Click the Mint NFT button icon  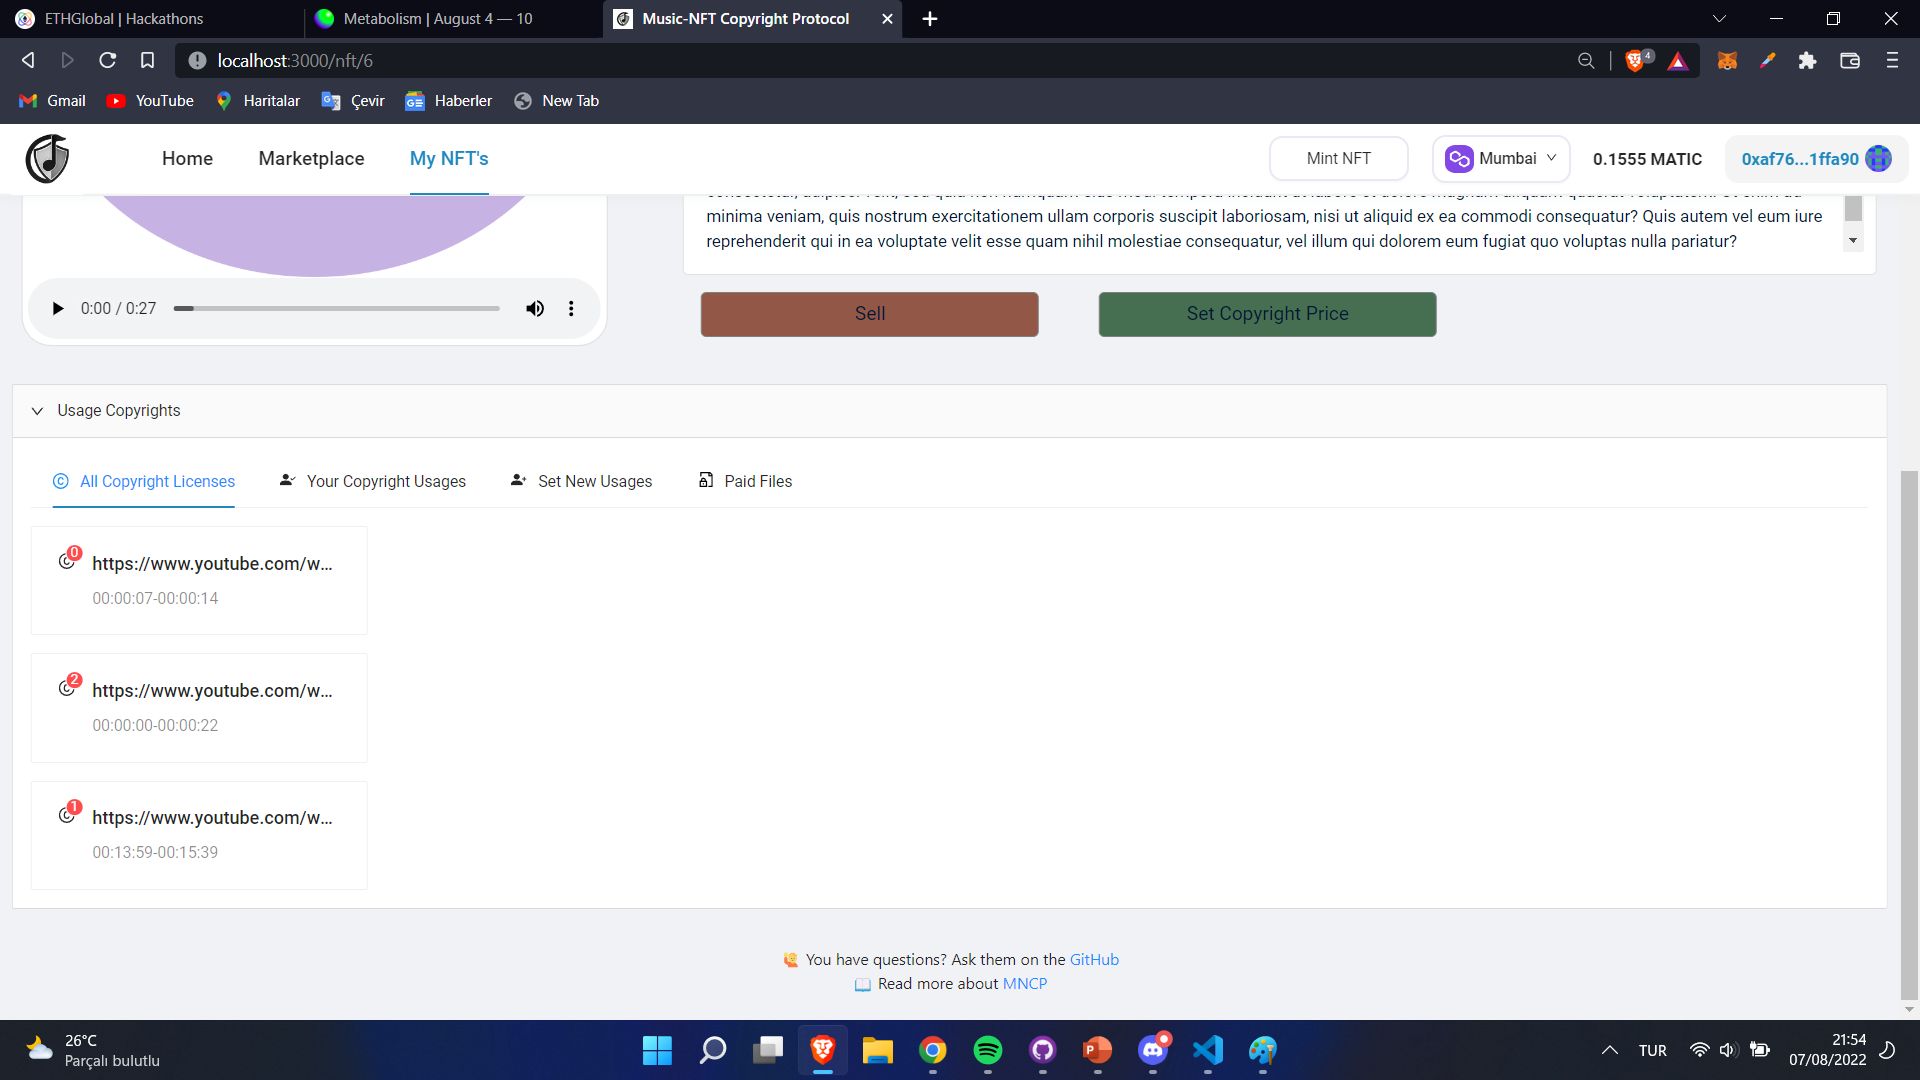(1338, 158)
